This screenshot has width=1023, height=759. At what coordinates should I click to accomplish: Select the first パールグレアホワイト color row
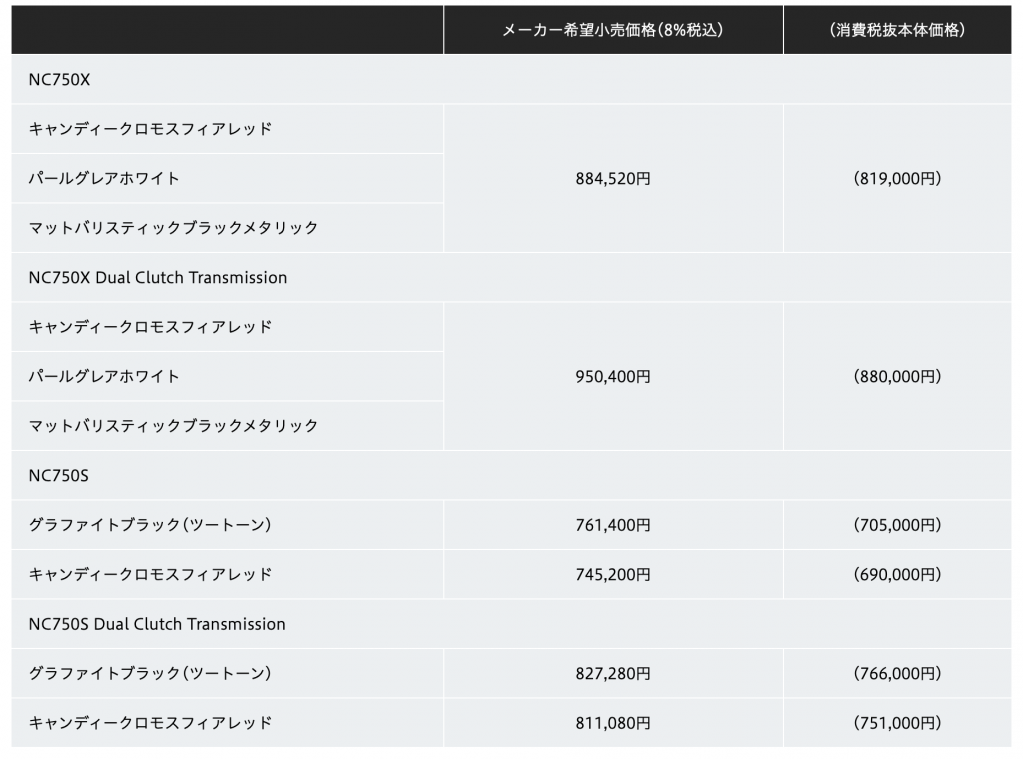tap(105, 179)
